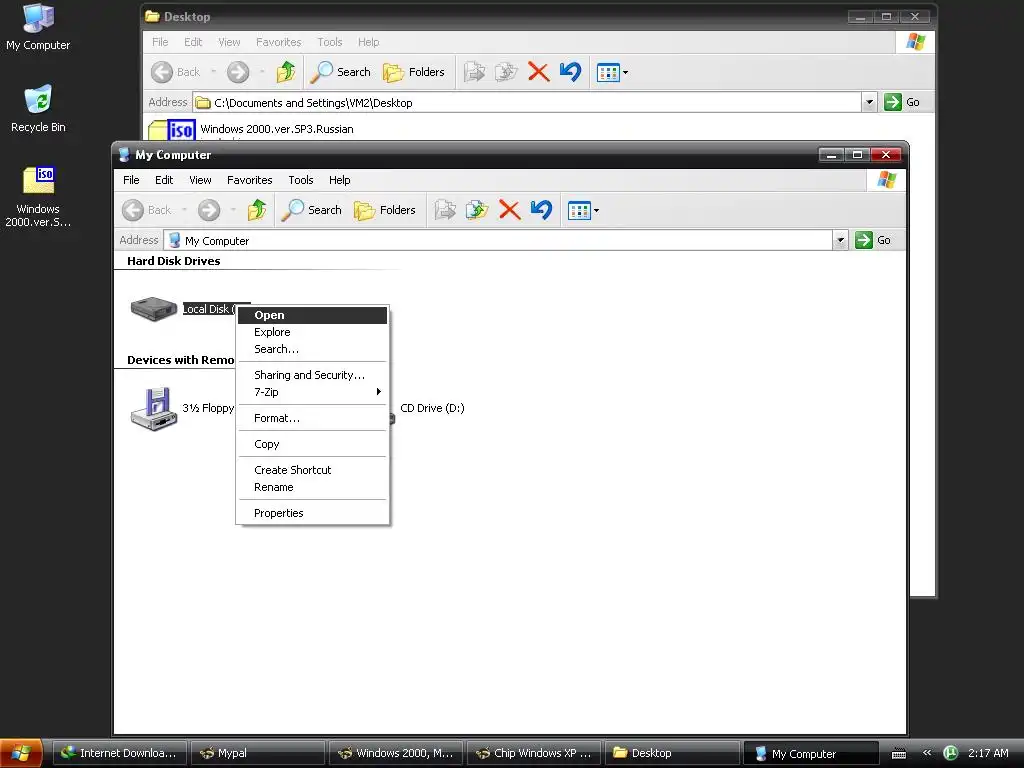Click Undo icon in Desktop window toolbar
1024x768 pixels.
tap(570, 72)
